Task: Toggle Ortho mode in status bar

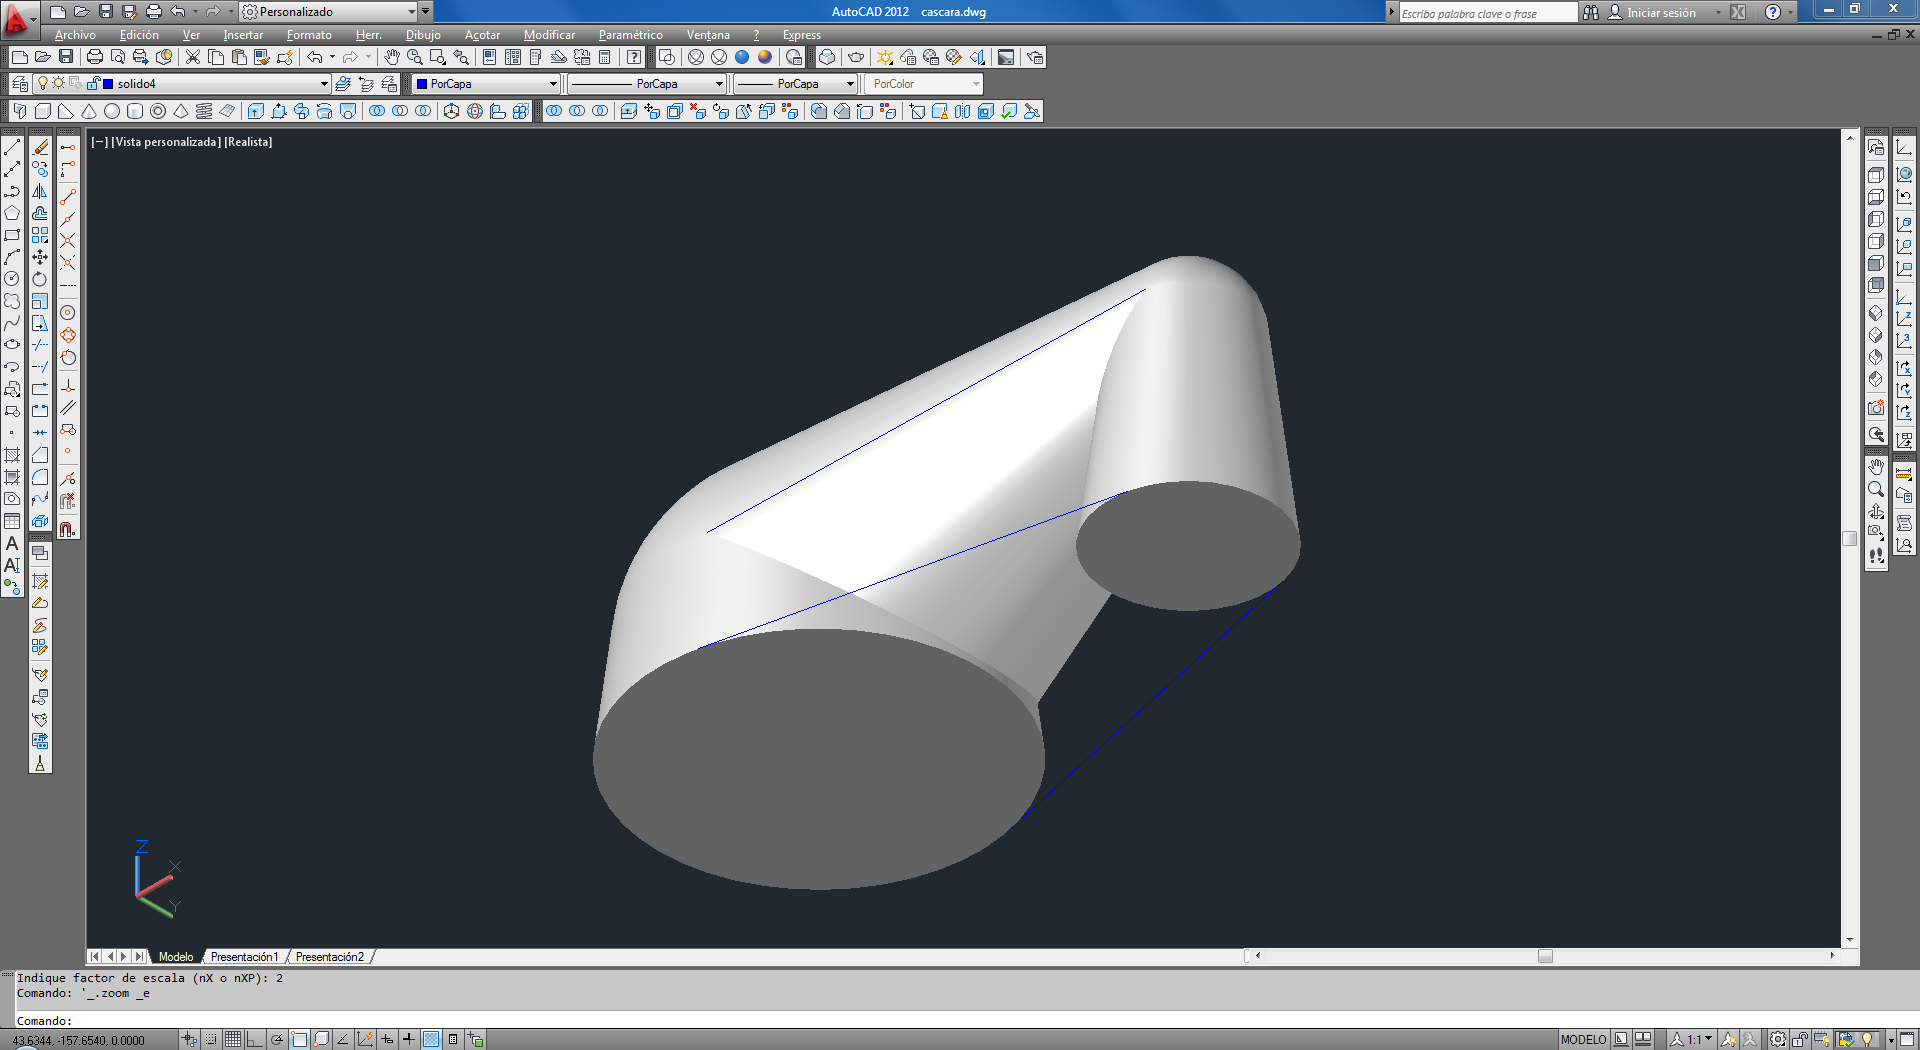Action: pyautogui.click(x=255, y=1039)
